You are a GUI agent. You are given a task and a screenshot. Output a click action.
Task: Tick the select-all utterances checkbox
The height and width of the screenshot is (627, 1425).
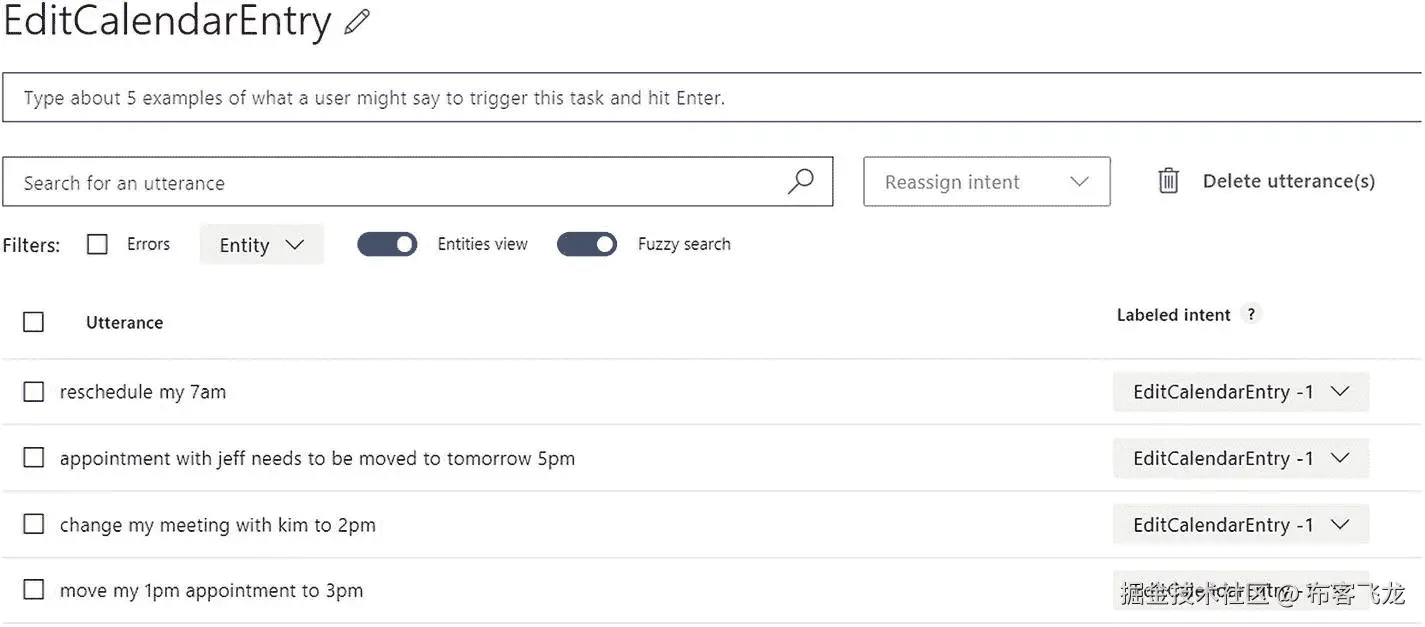pos(33,322)
